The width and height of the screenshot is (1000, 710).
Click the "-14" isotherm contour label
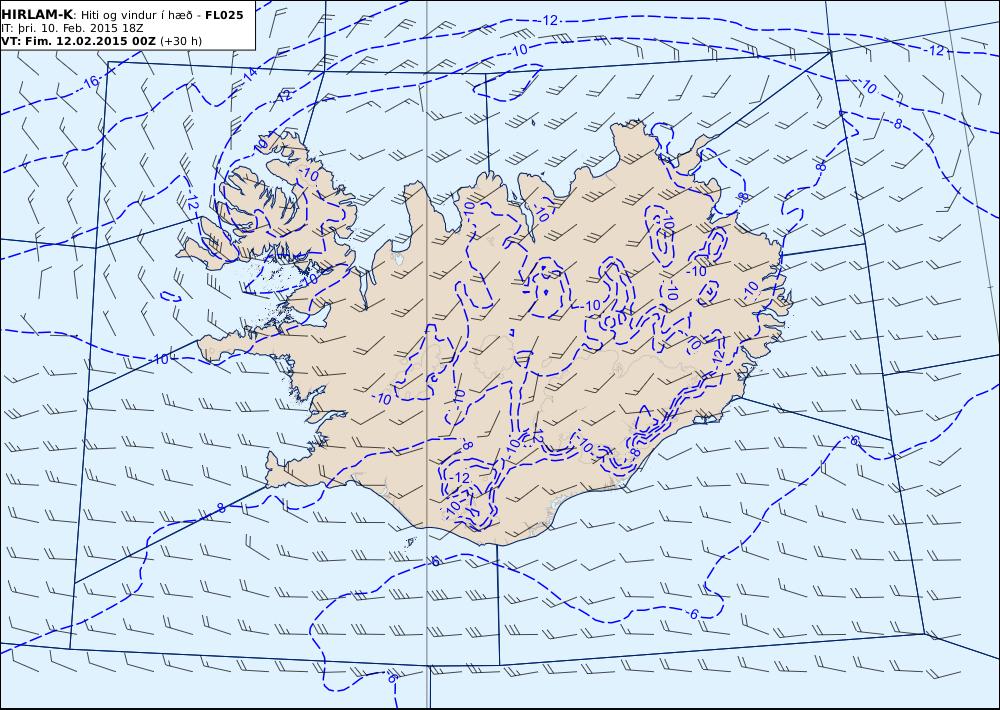point(249,75)
